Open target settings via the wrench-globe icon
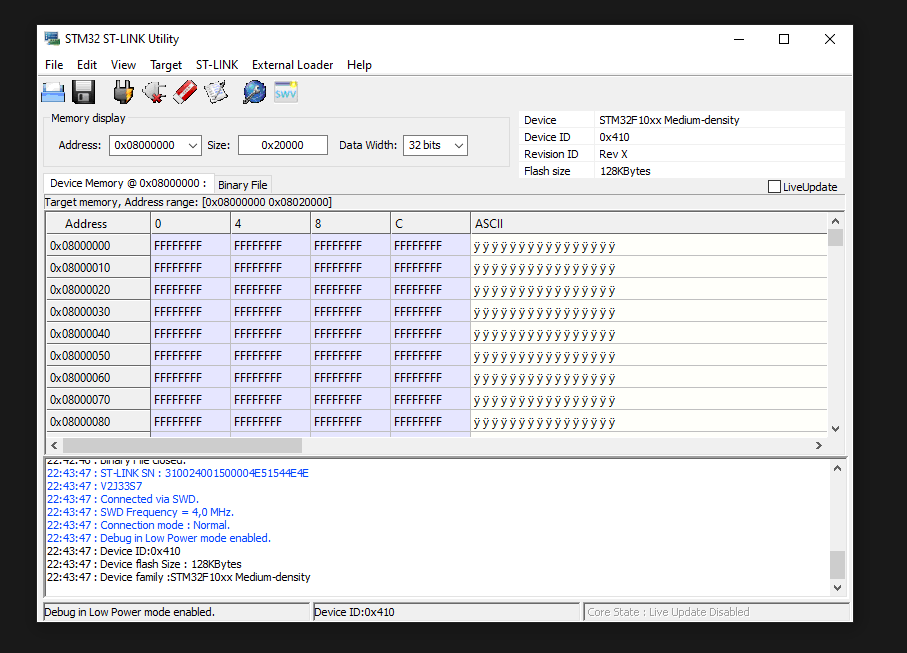 254,91
